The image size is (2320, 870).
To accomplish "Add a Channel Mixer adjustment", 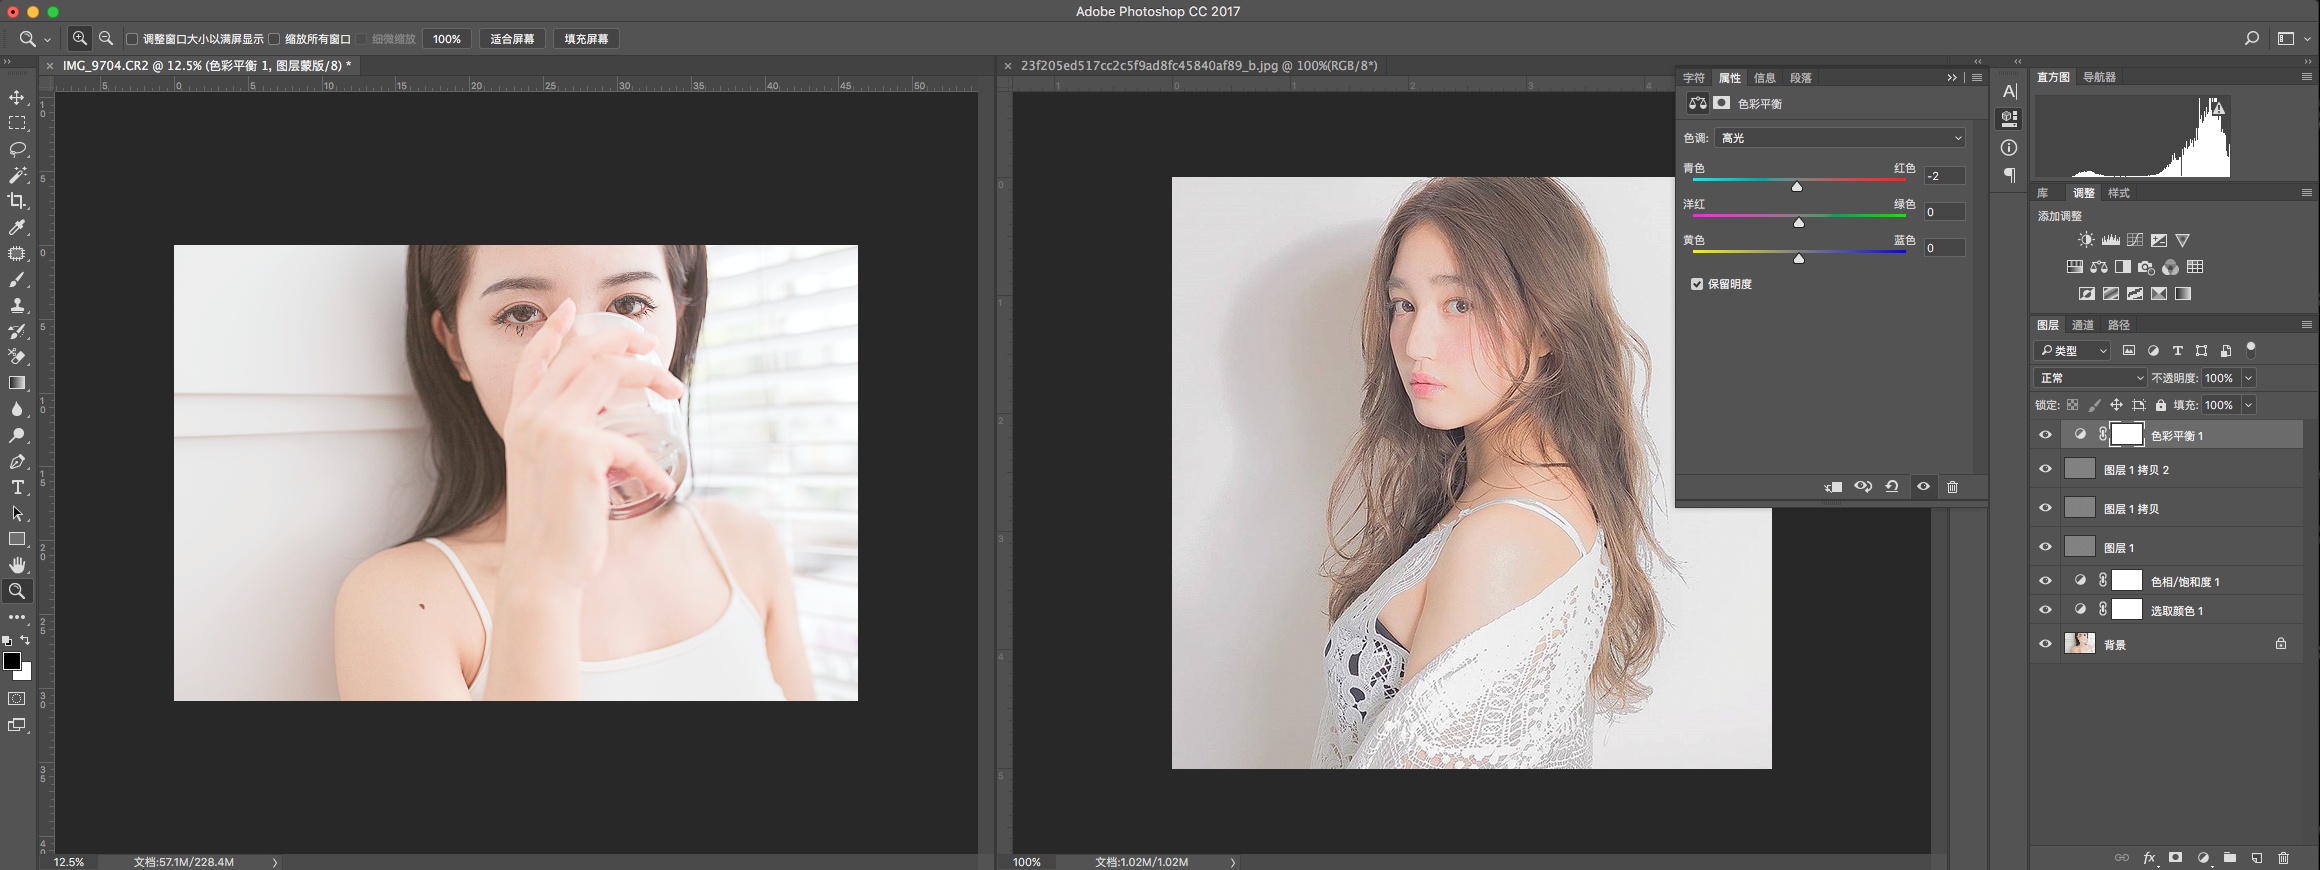I will click(2170, 267).
